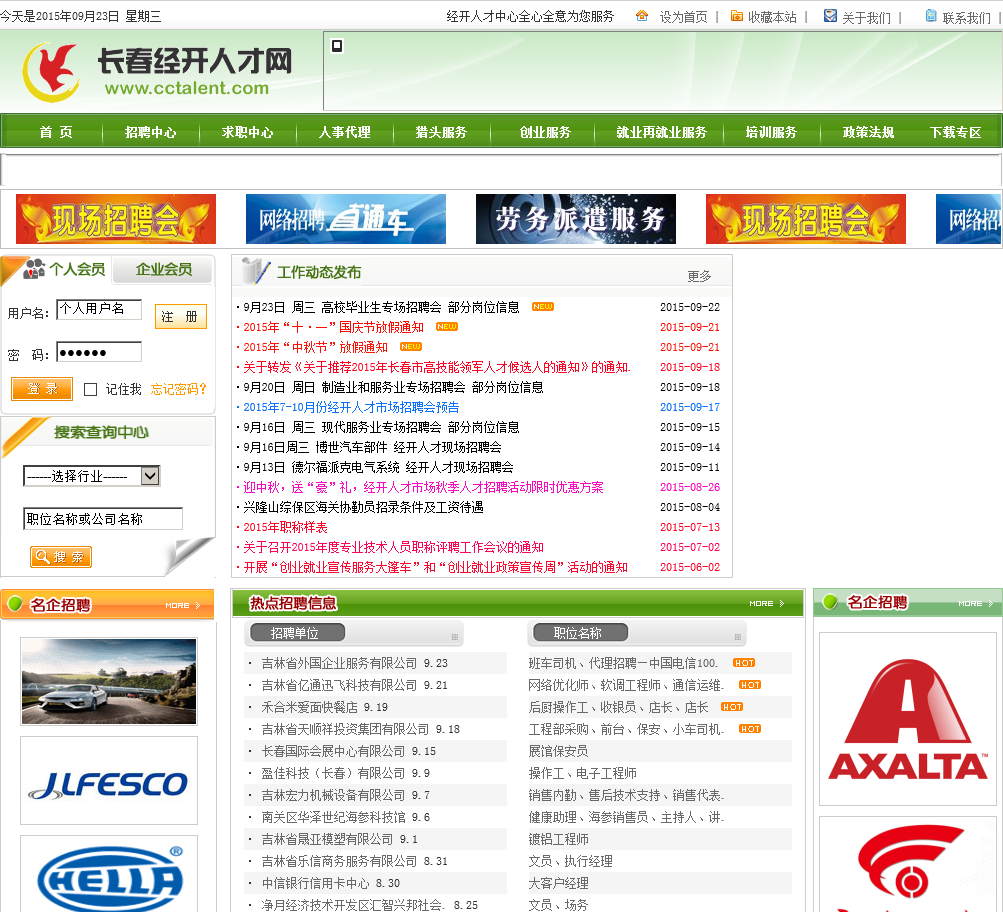The image size is (1003, 912).
Task: Open 就业再就业服务 navigation item
Action: pyautogui.click(x=661, y=132)
